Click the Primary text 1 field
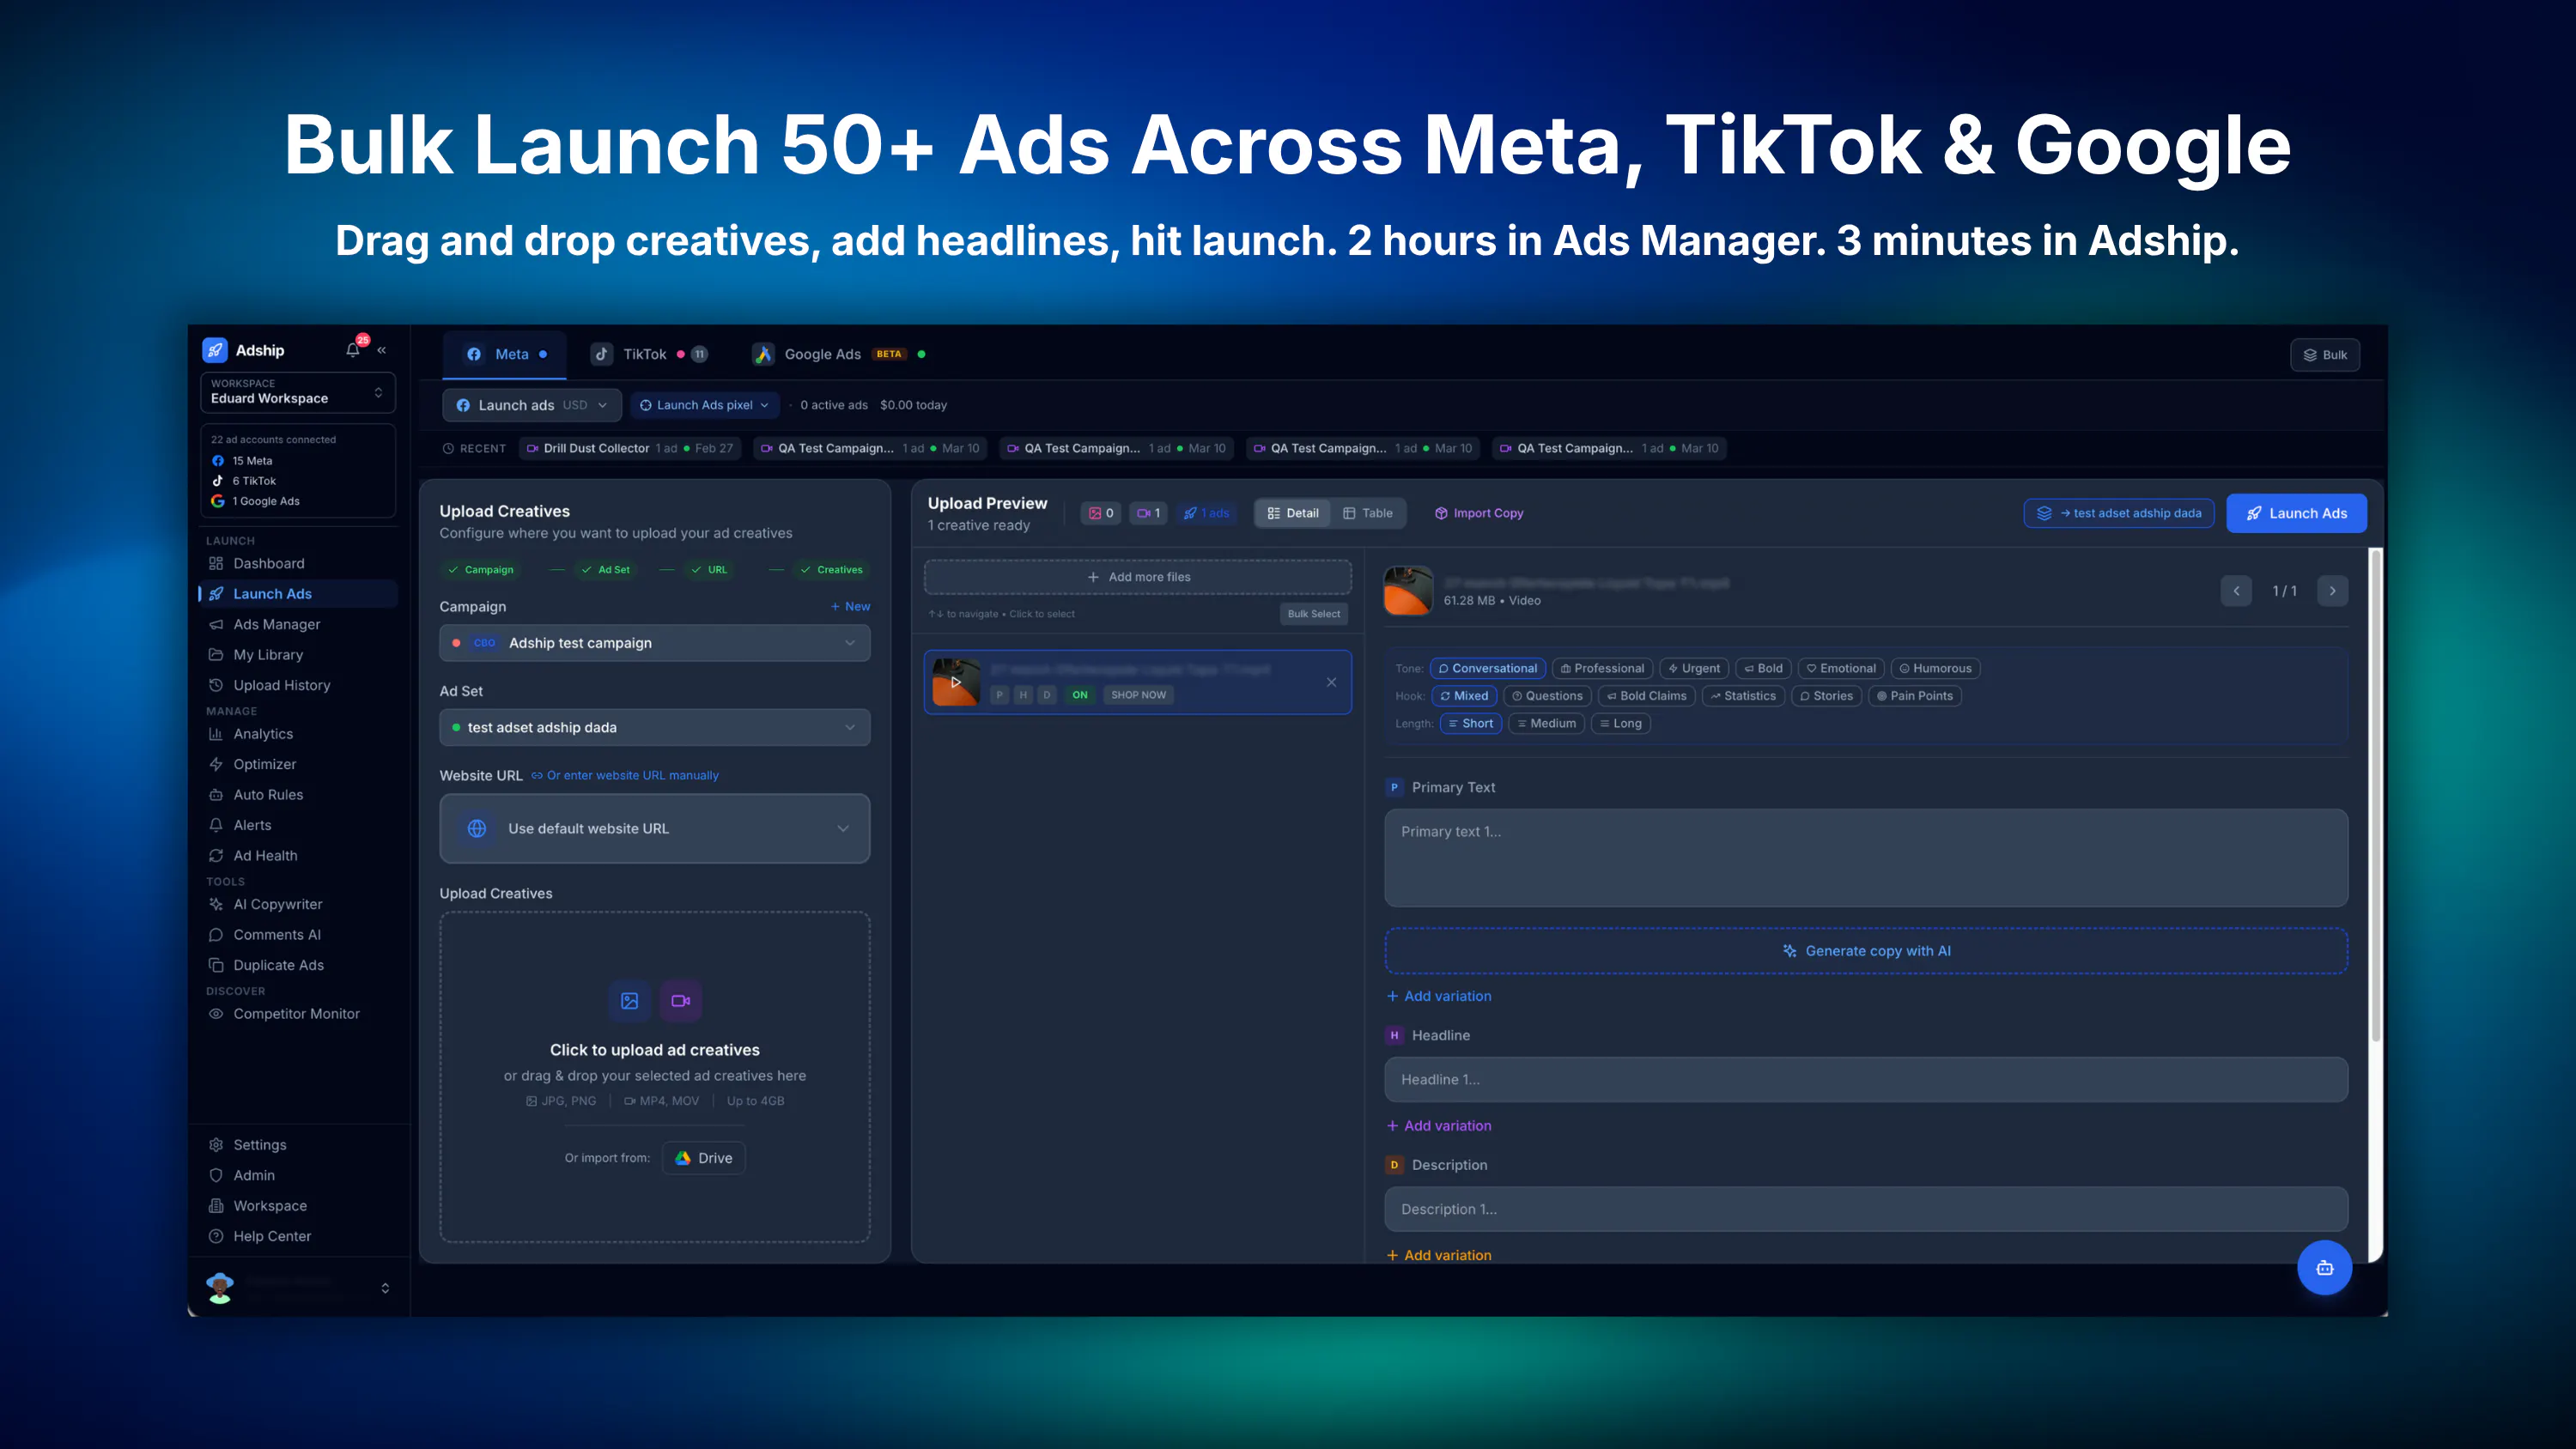 pyautogui.click(x=1866, y=858)
